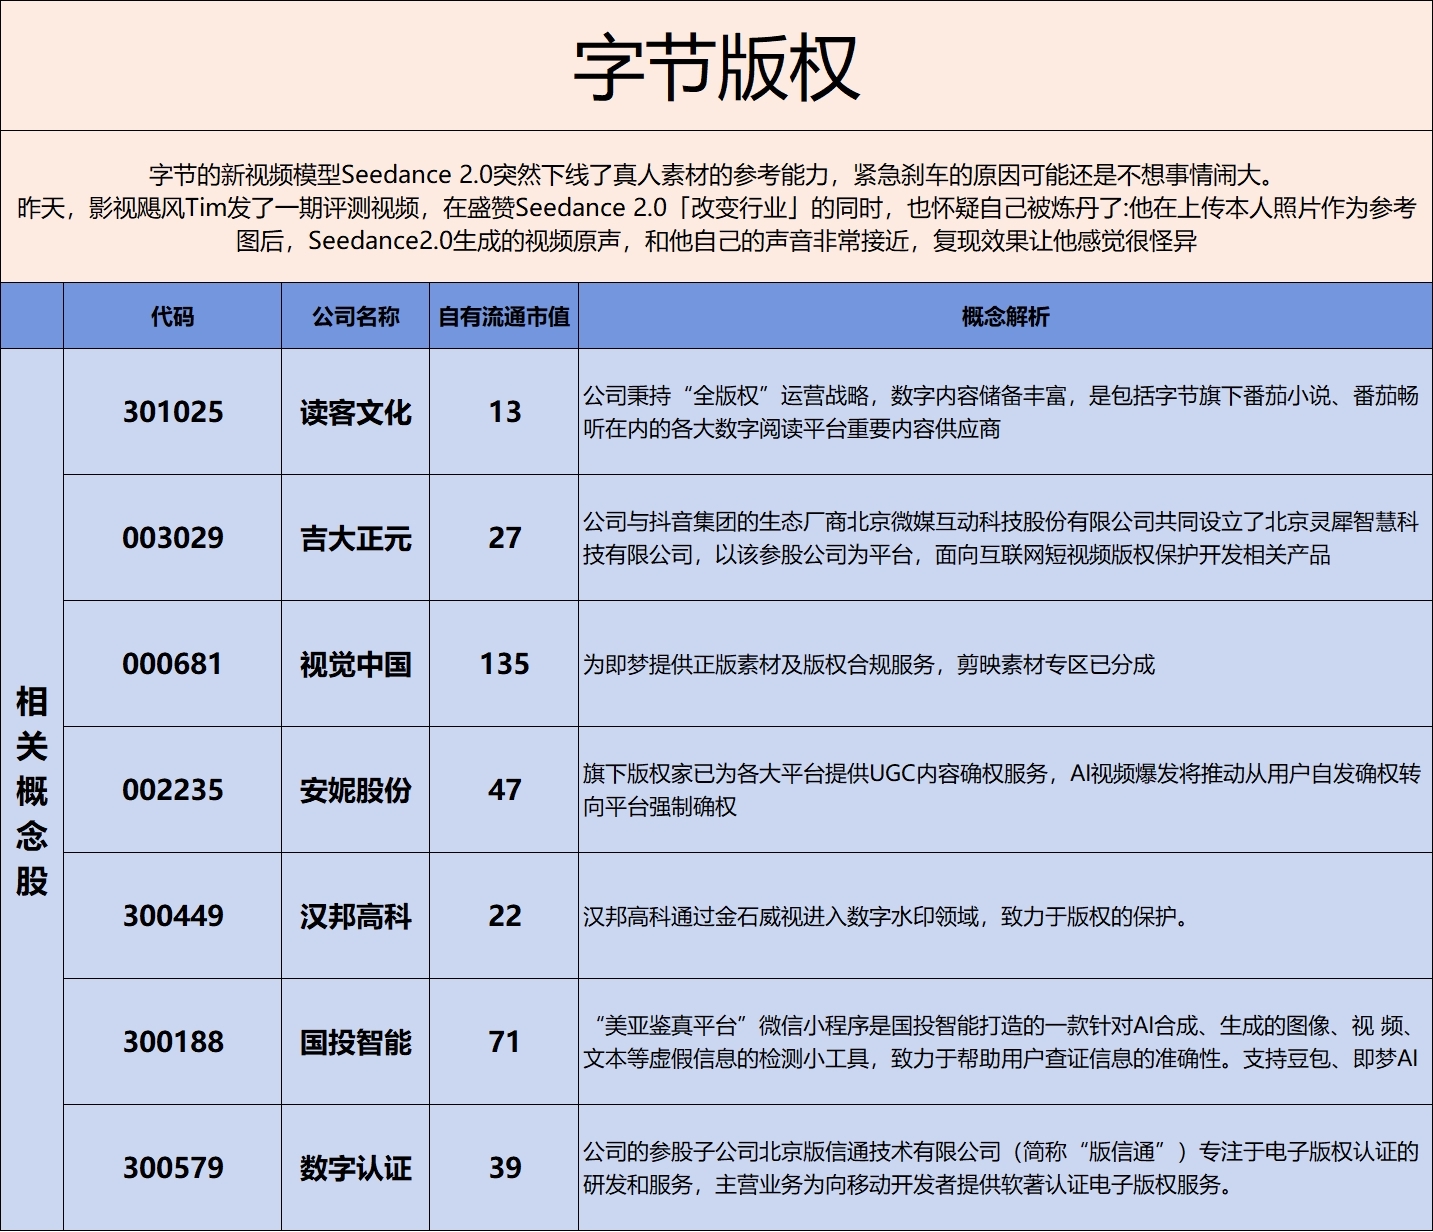Click stock code 300449
This screenshot has width=1433, height=1232.
click(173, 916)
